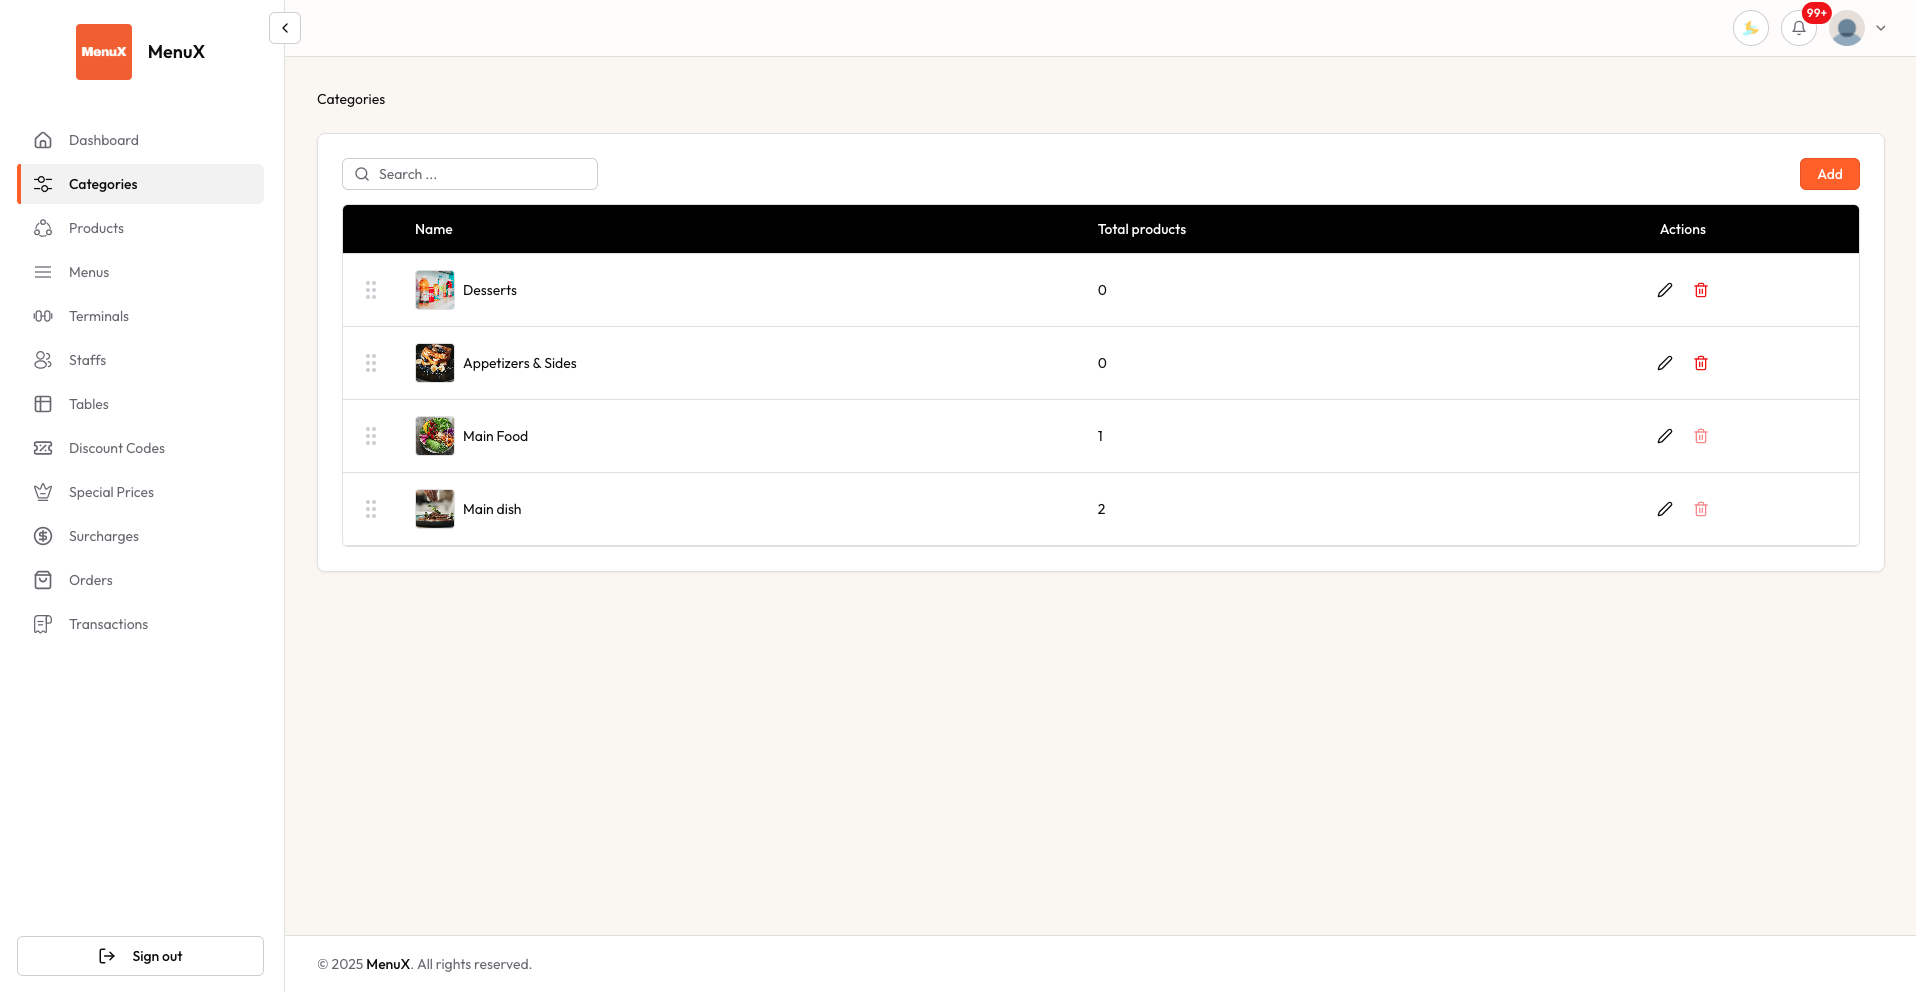Click the MenuX logo icon
The width and height of the screenshot is (1916, 992).
click(x=104, y=52)
